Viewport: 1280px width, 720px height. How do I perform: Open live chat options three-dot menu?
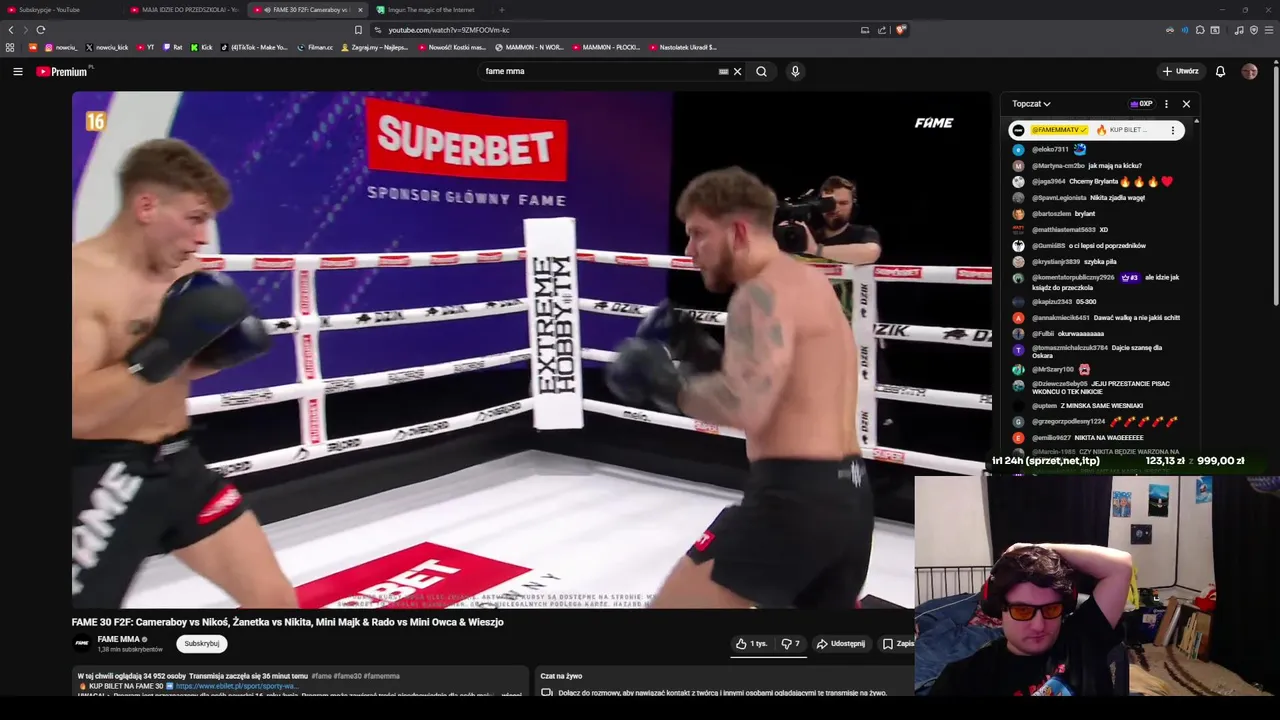(x=1166, y=104)
